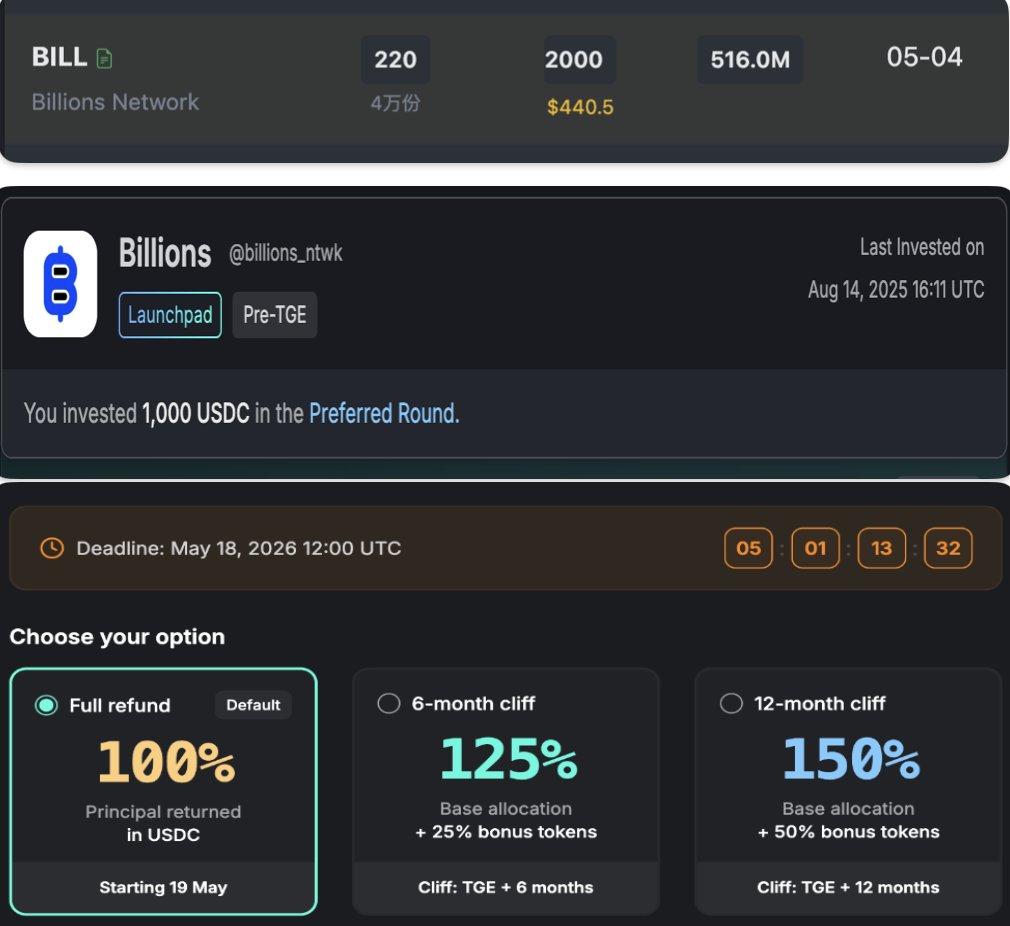Click the 220 value badge
The width and height of the screenshot is (1010, 926).
pyautogui.click(x=395, y=60)
